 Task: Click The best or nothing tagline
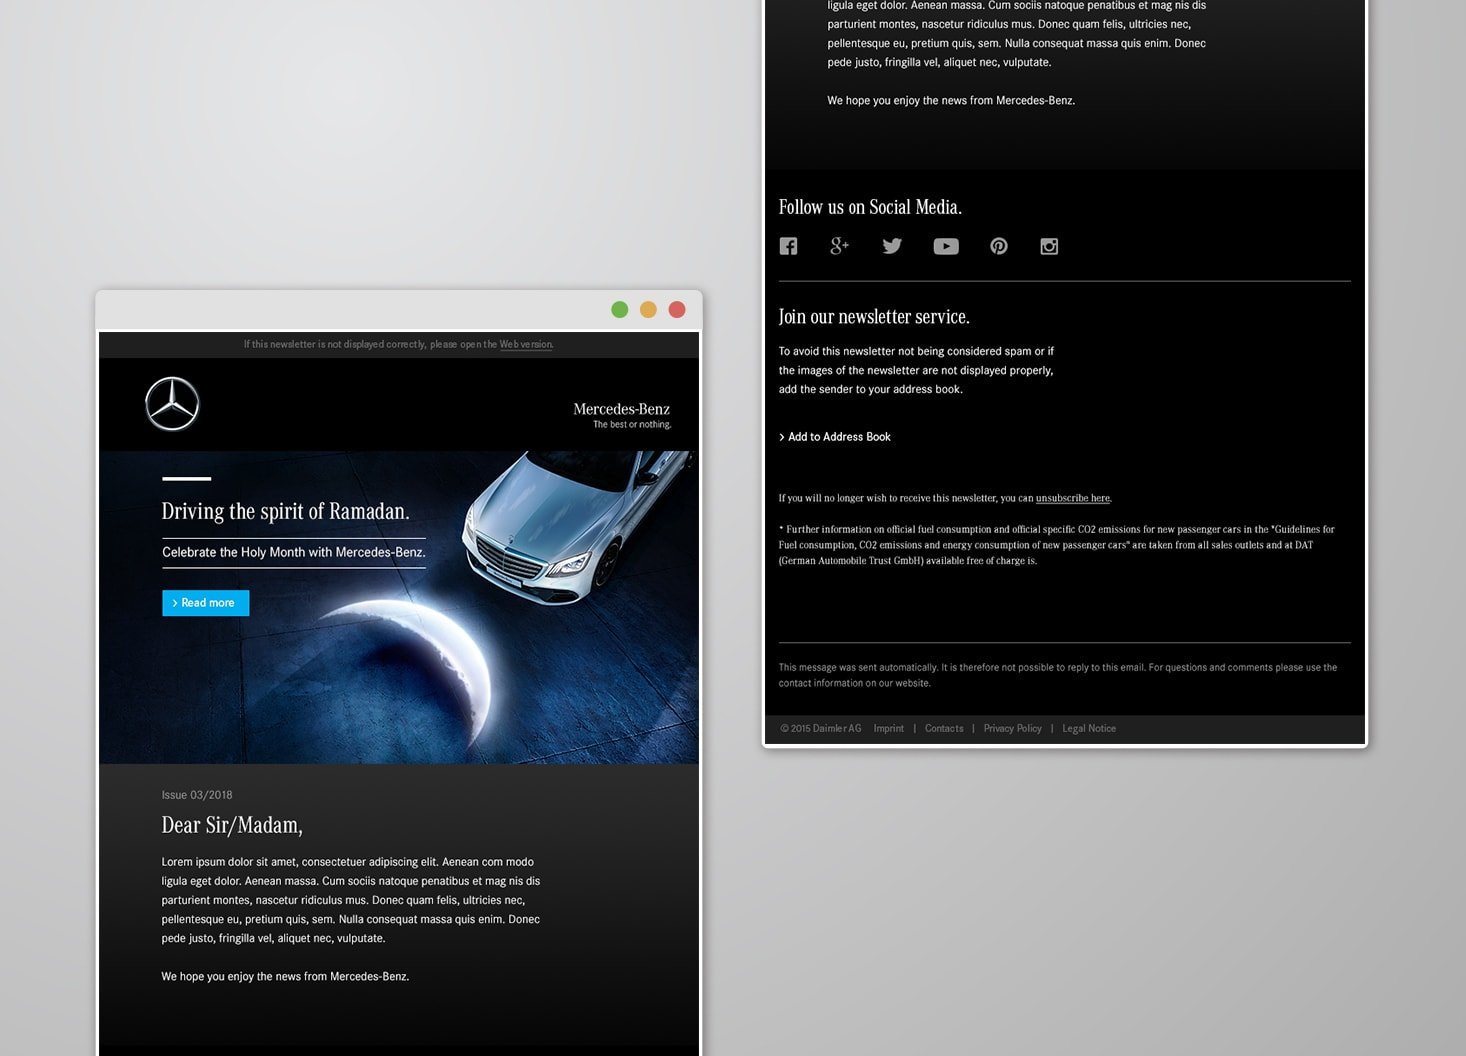coord(632,425)
